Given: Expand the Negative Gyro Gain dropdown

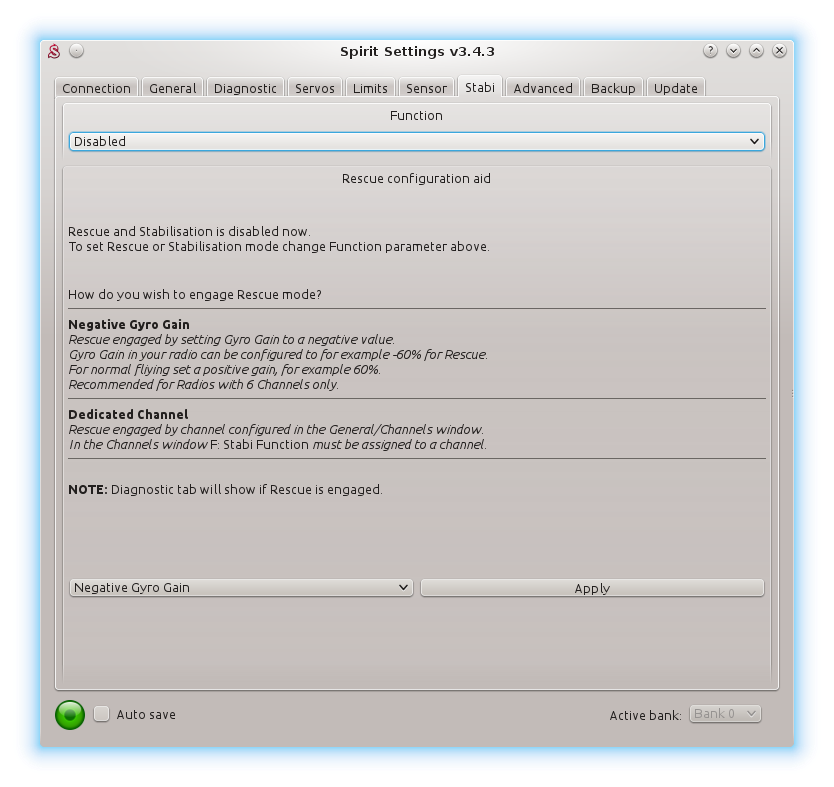Looking at the screenshot, I should [x=241, y=588].
